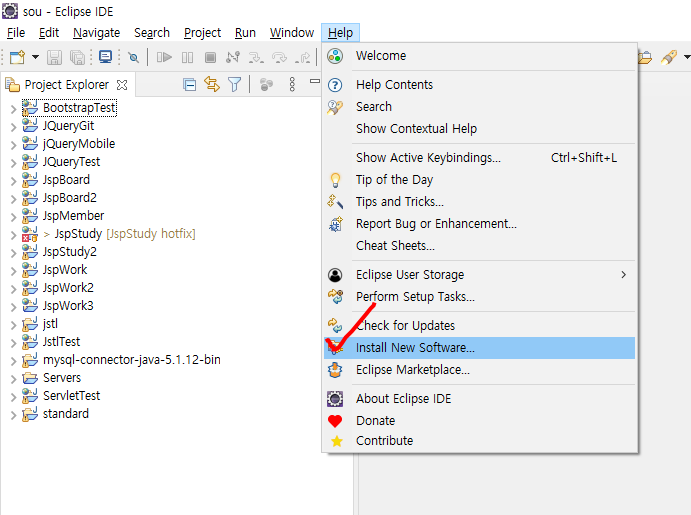Select Show Contextual Help
691x515 pixels.
[479, 129]
